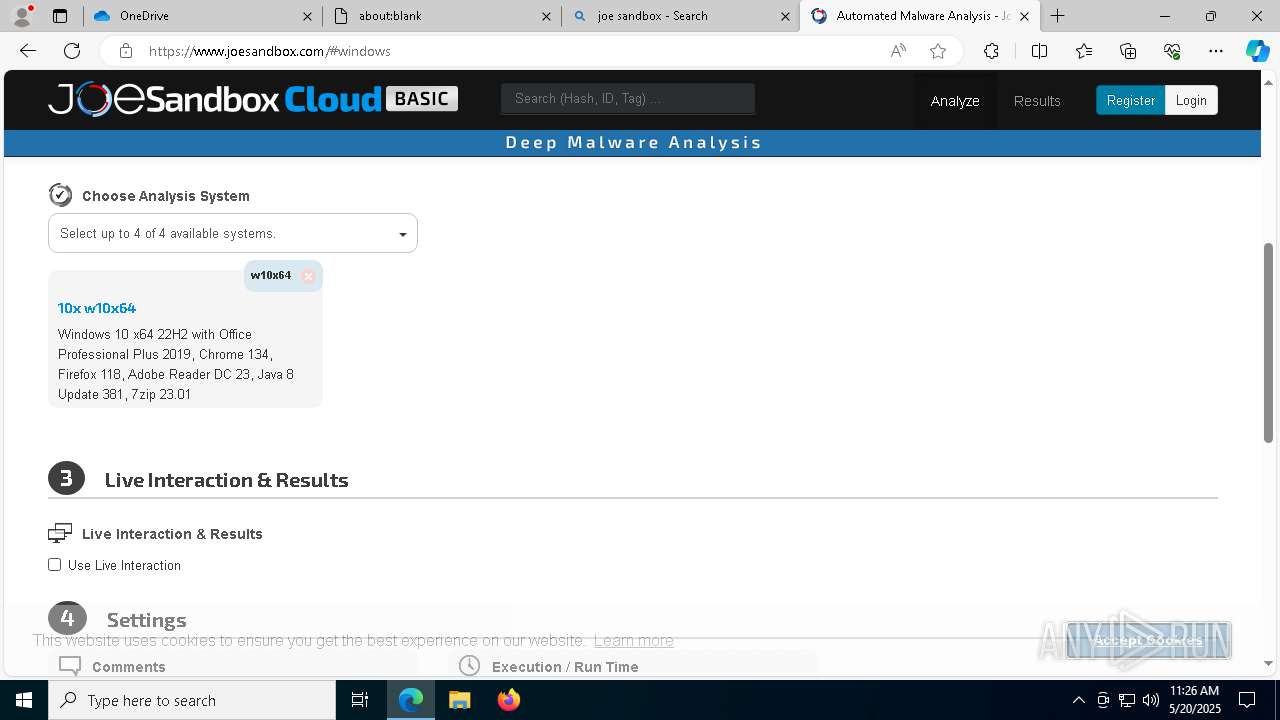
Task: Click the Search Hash, ID, Tag field
Action: pos(628,98)
